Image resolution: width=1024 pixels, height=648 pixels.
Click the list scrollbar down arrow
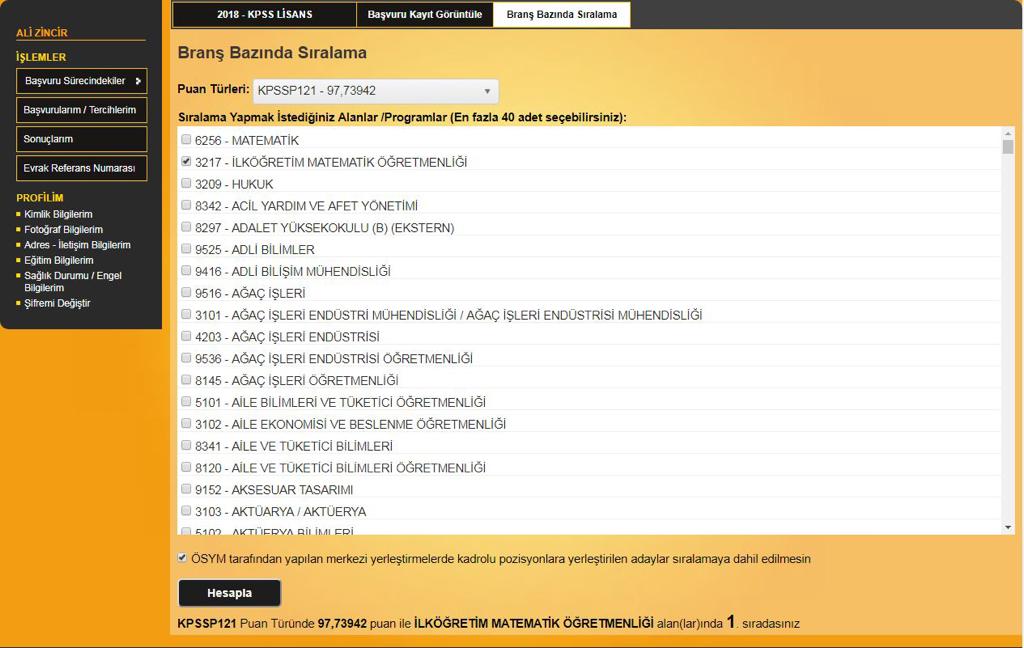click(1008, 527)
